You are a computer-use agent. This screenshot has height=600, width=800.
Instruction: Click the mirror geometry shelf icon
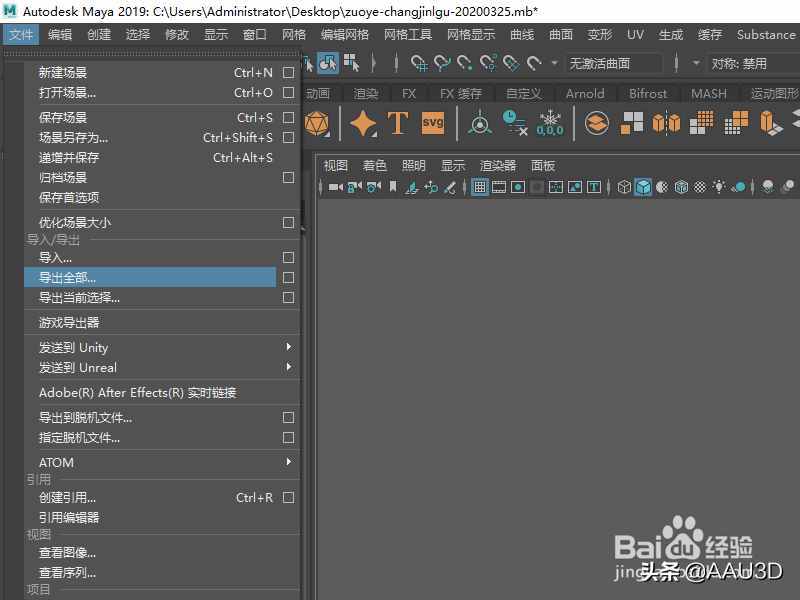tap(666, 123)
